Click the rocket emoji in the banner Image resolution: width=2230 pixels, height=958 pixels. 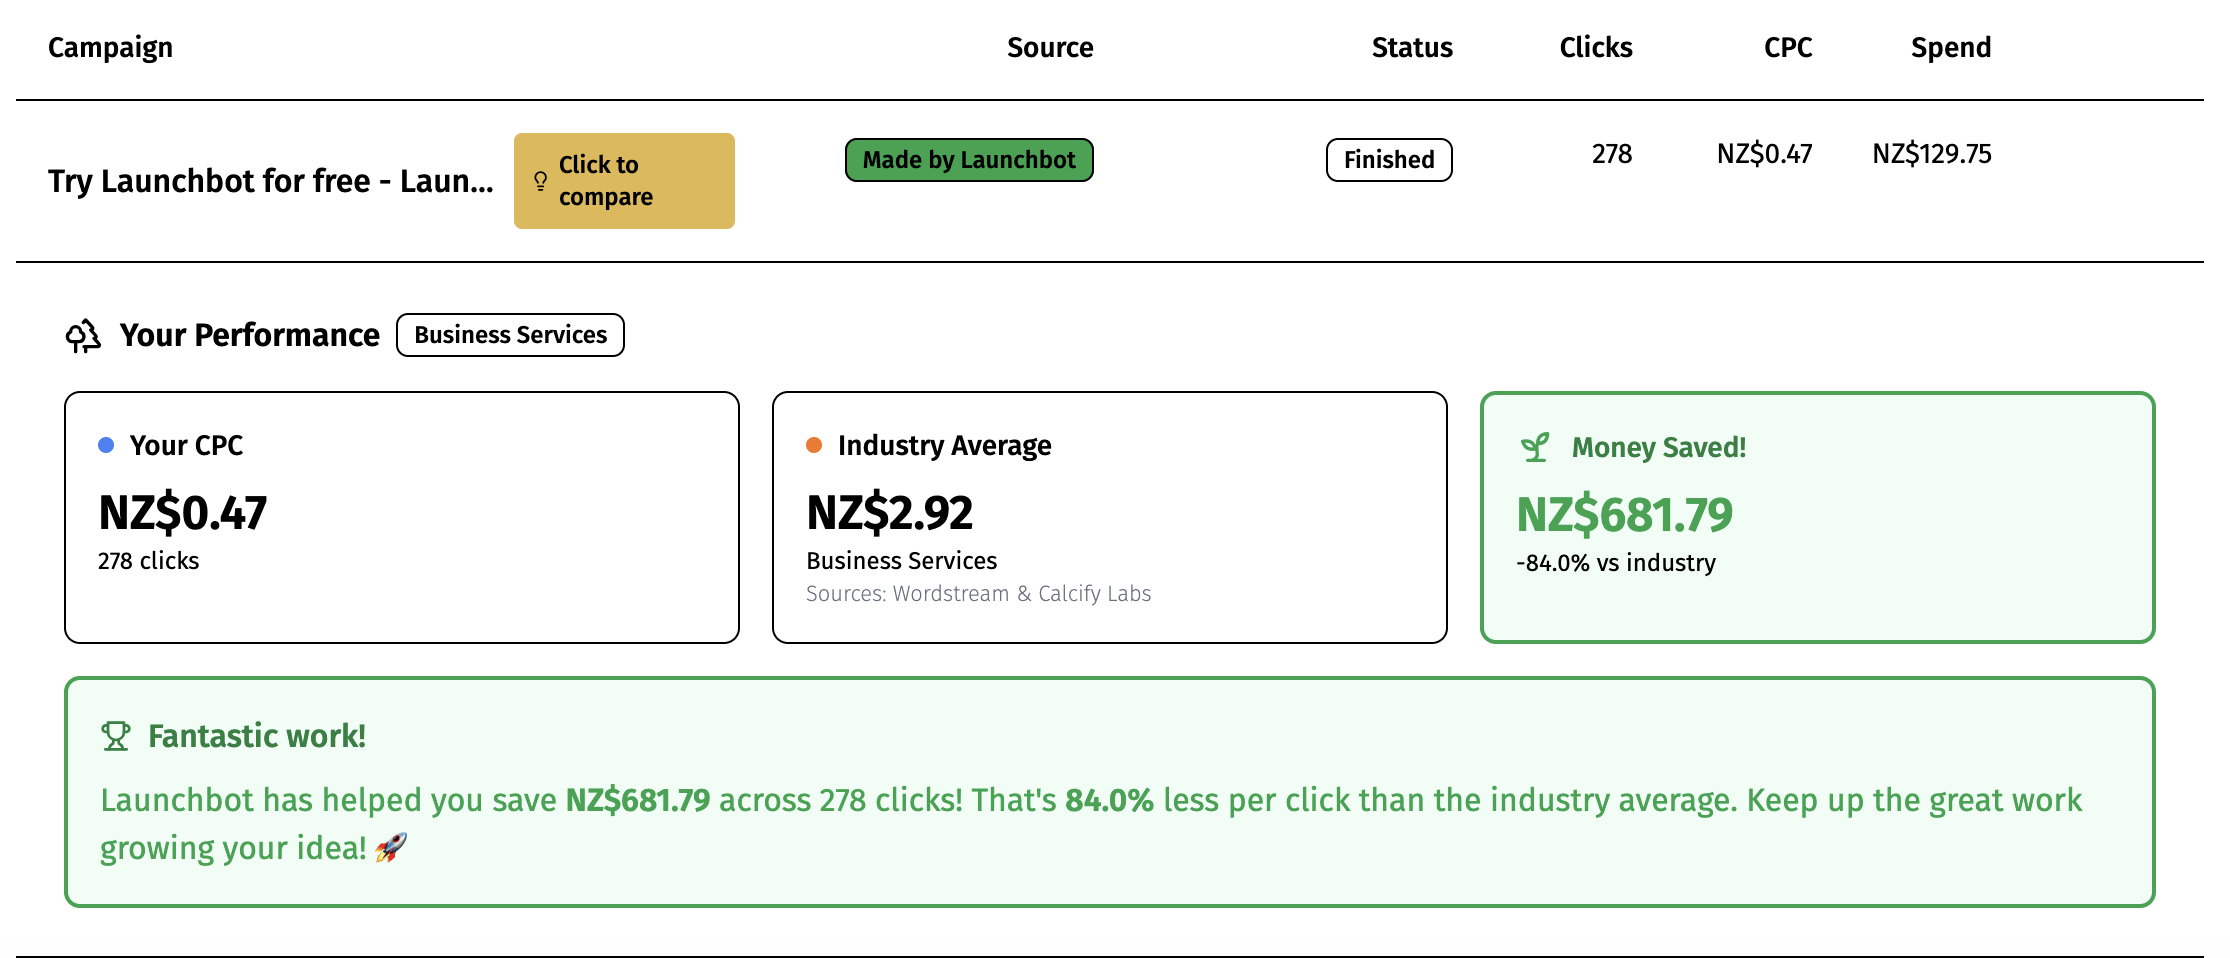click(390, 848)
